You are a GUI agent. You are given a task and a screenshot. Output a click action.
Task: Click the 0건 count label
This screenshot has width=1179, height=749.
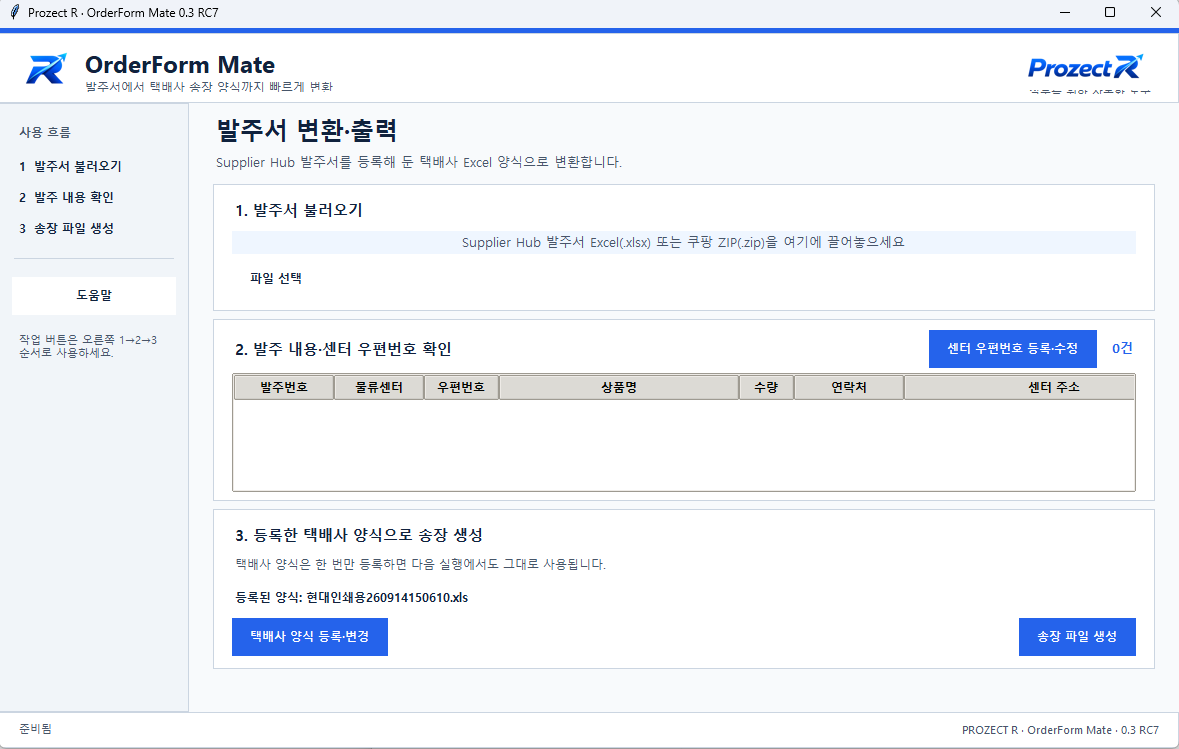[x=1122, y=348]
